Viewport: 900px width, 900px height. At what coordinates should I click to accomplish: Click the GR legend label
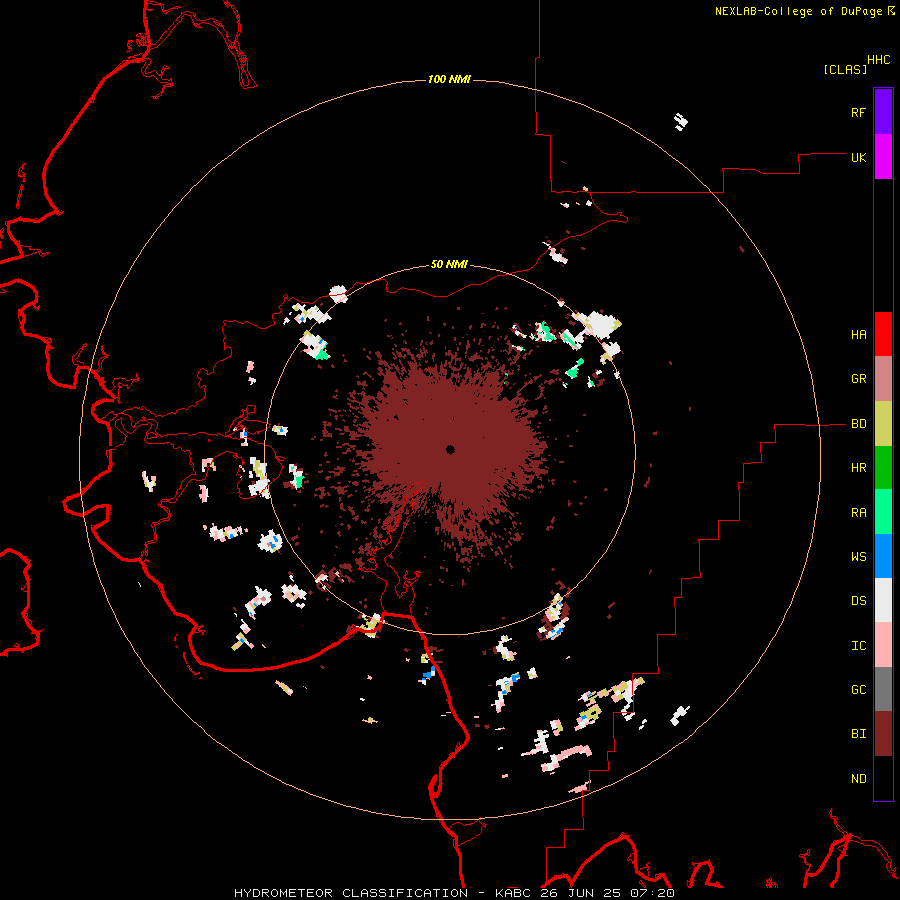tap(859, 379)
